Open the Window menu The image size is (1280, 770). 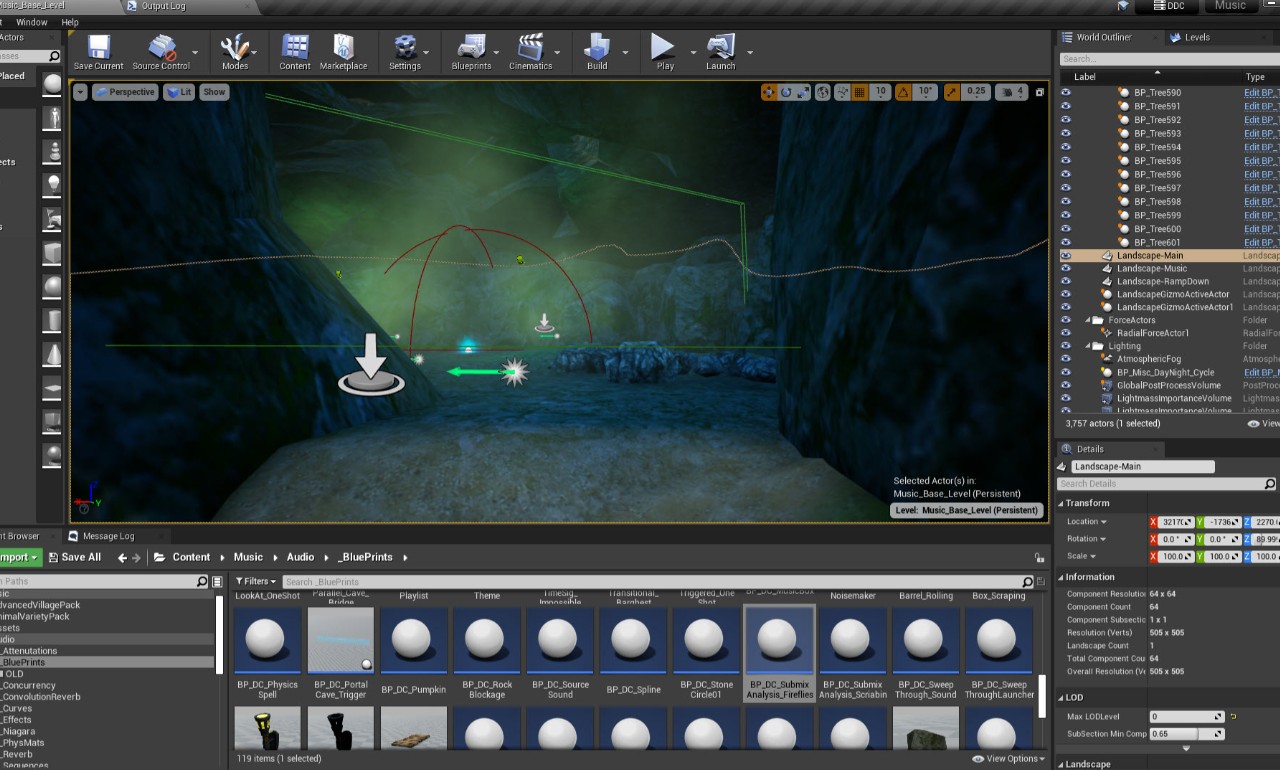coord(32,22)
